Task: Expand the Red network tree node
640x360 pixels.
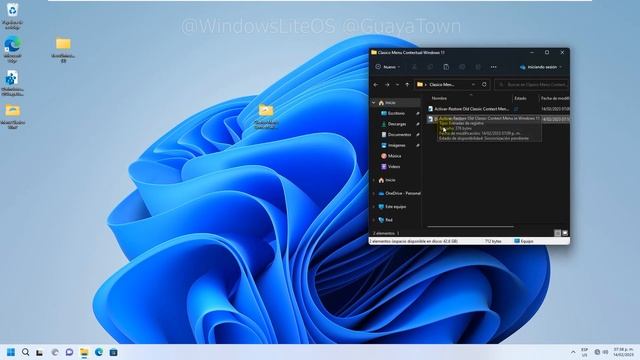Action: pos(373,220)
